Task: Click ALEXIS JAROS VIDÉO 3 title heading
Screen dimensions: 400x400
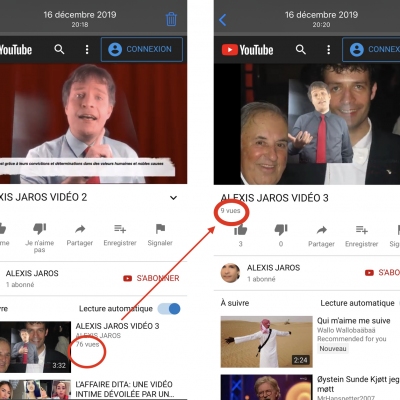Action: pyautogui.click(x=275, y=198)
